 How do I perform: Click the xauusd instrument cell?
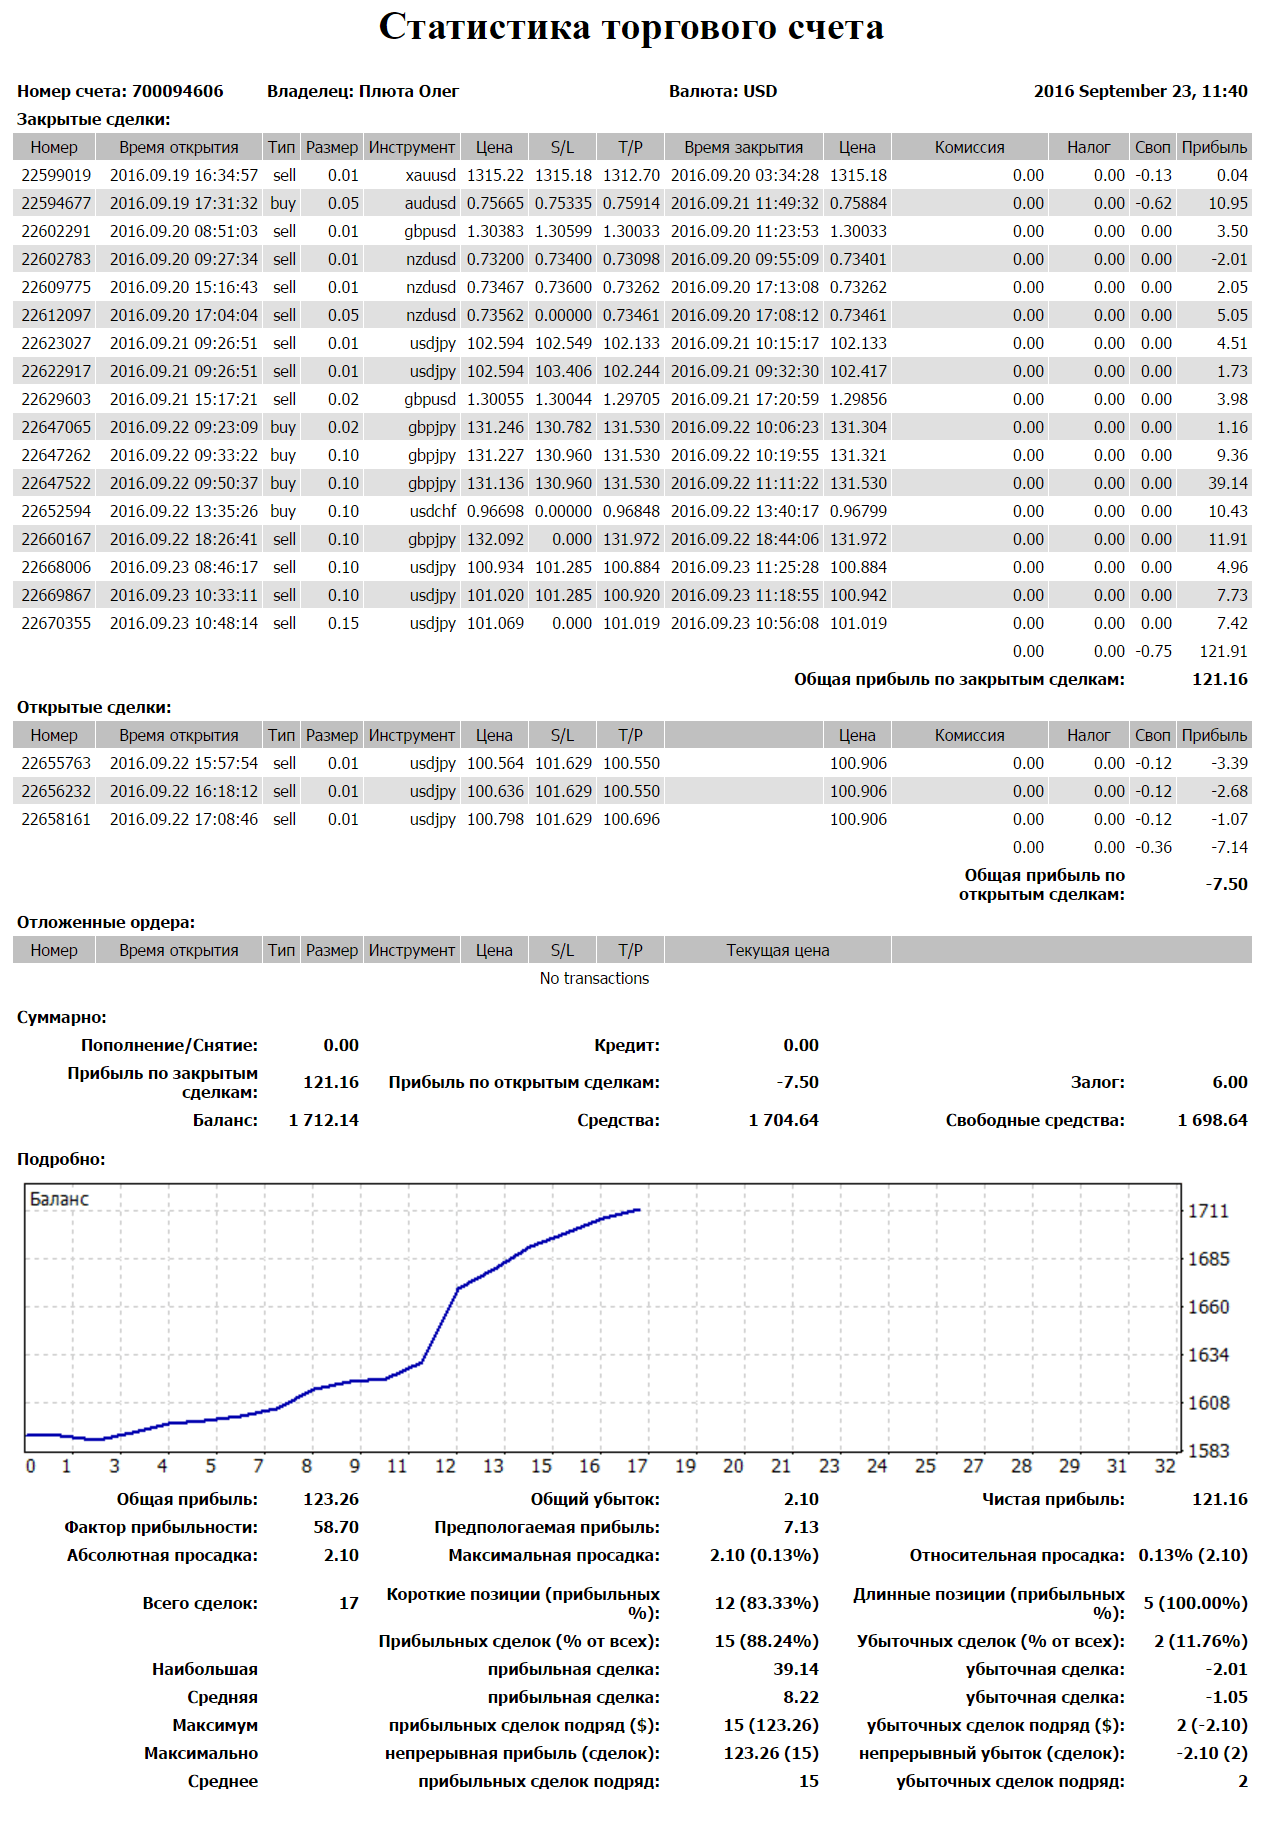[x=430, y=175]
